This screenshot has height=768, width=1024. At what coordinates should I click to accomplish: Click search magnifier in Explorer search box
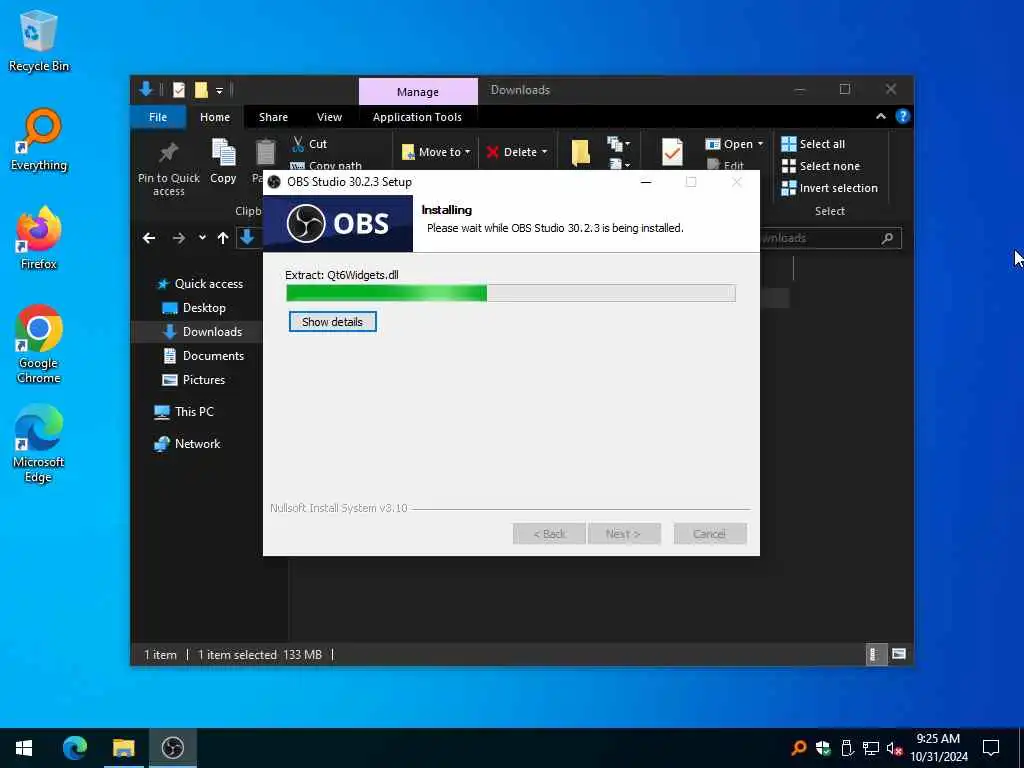coord(887,238)
